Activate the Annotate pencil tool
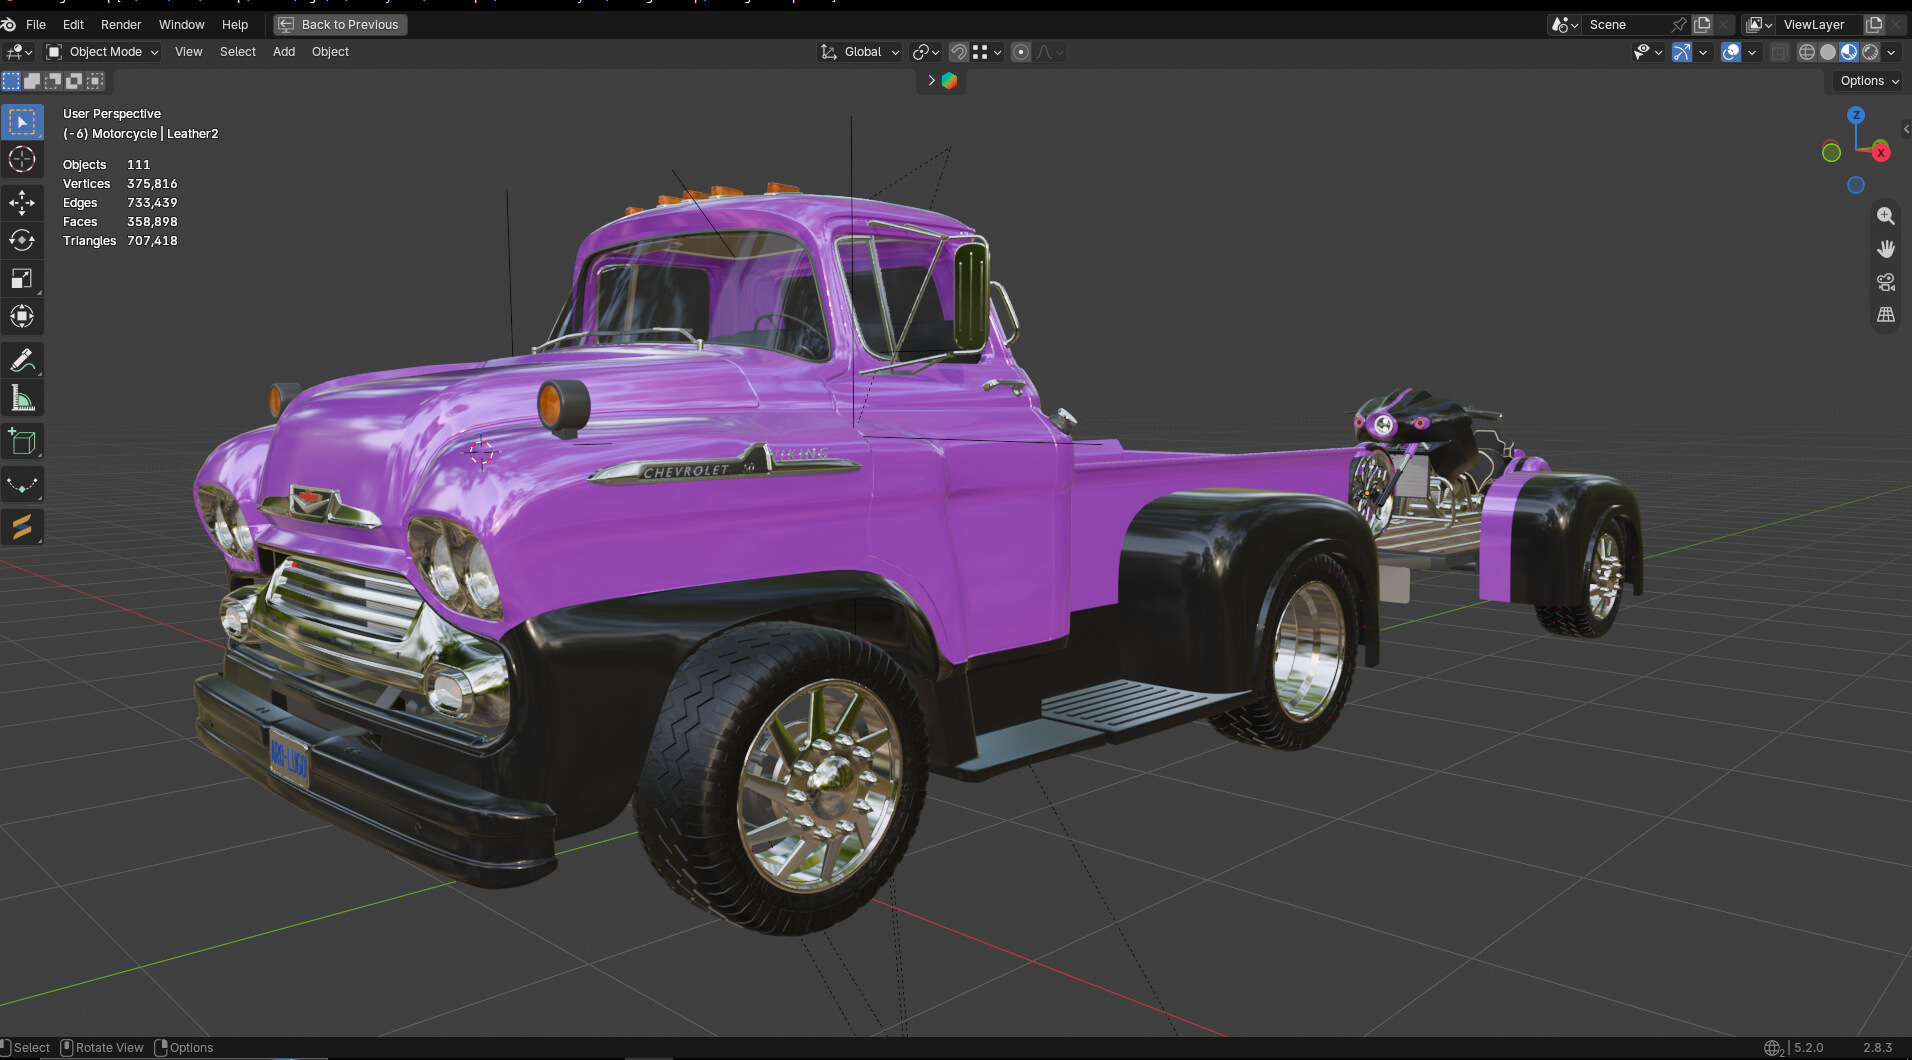 (x=22, y=361)
